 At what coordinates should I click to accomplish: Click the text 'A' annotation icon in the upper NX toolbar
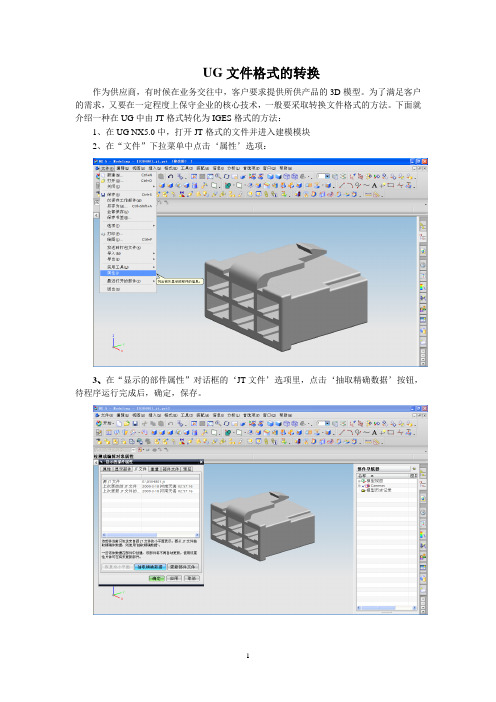pos(374,185)
